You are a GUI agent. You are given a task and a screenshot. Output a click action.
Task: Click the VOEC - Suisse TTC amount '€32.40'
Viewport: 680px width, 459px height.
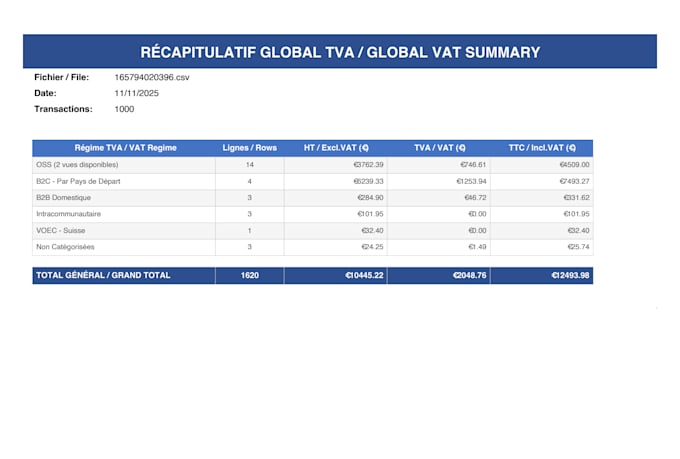tap(579, 231)
